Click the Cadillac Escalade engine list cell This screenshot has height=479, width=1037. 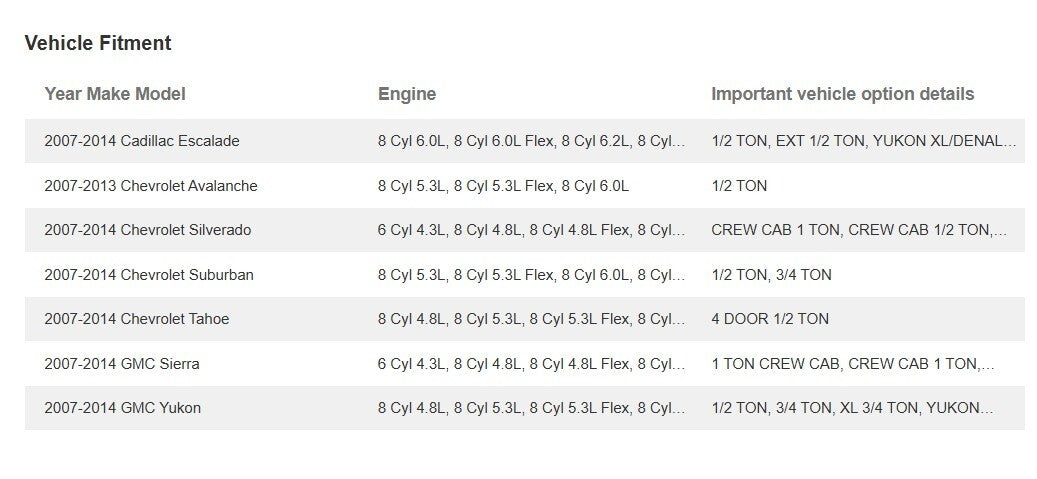pos(531,141)
